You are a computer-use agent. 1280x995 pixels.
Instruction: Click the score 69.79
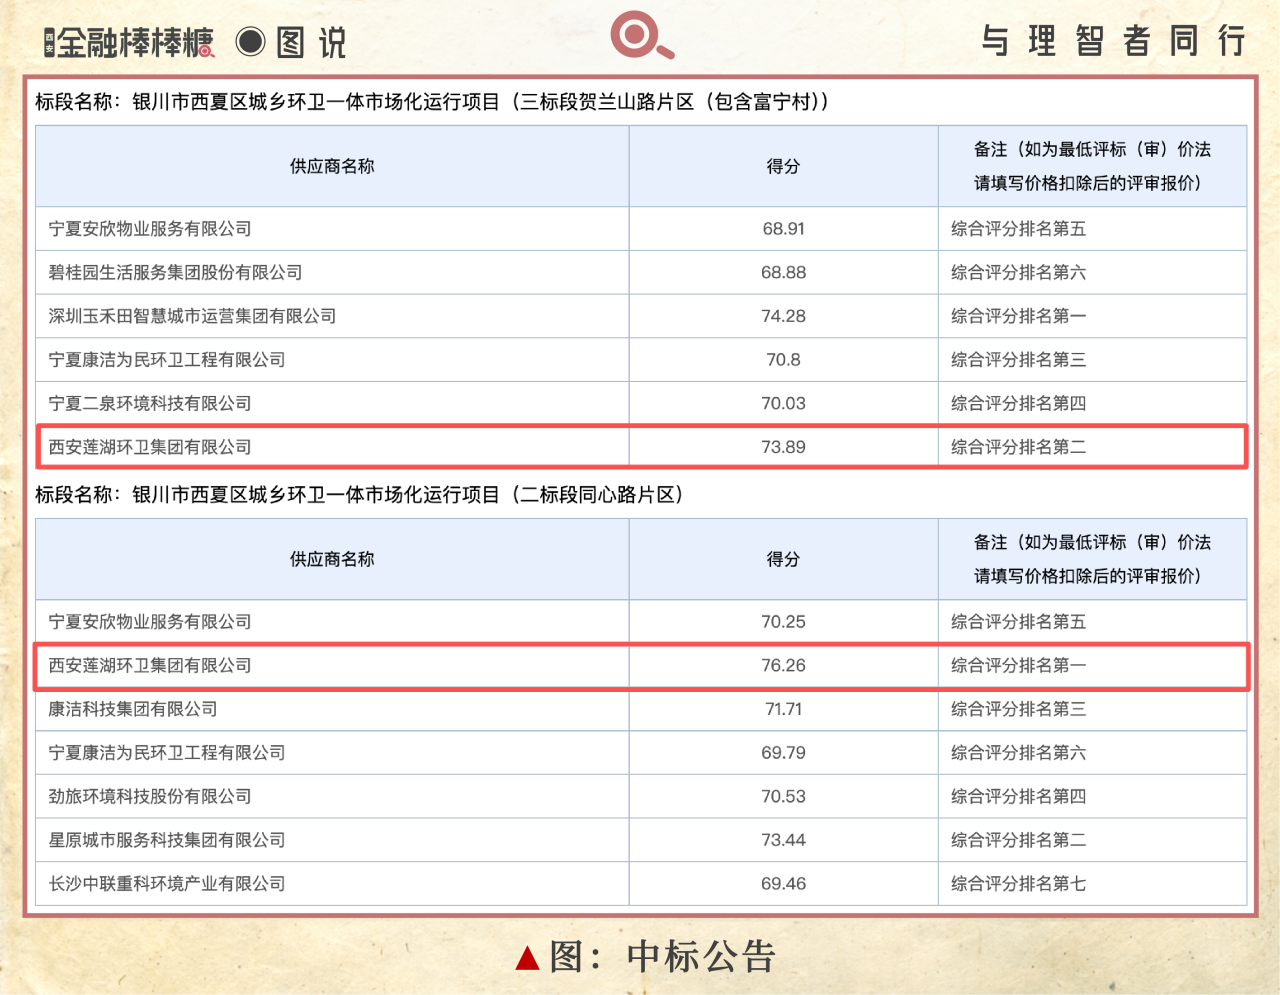[783, 753]
